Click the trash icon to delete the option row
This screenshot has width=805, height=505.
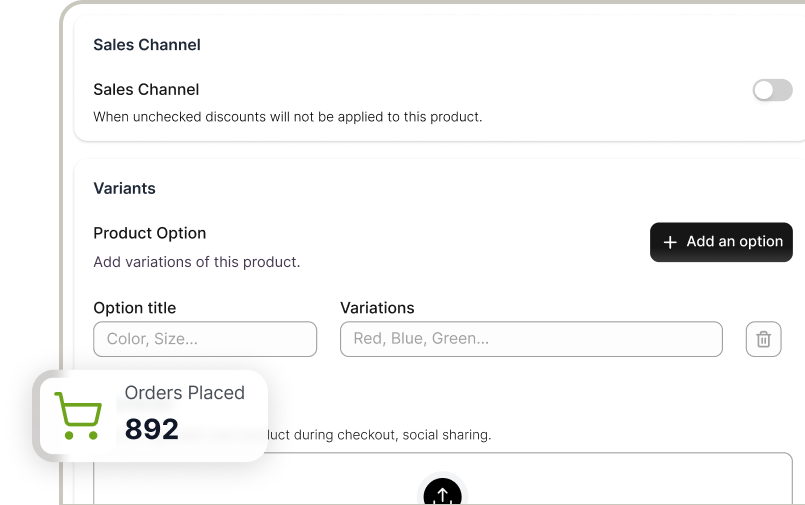[763, 339]
